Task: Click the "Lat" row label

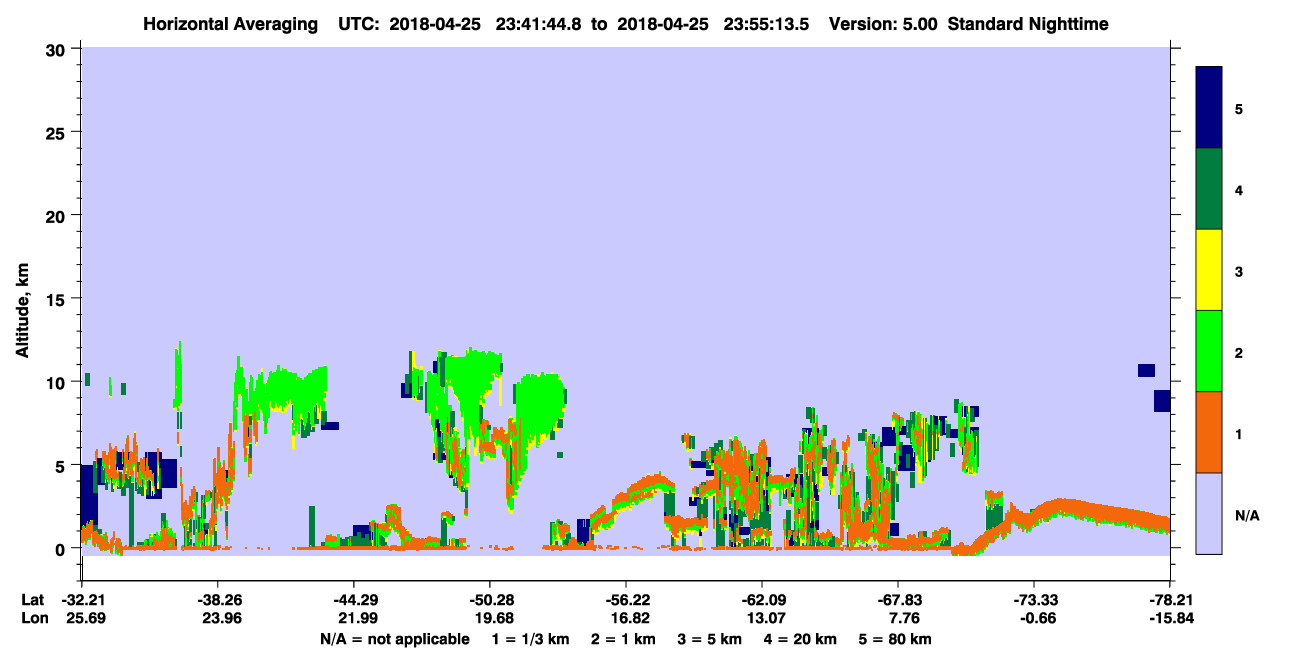Action: pos(33,600)
